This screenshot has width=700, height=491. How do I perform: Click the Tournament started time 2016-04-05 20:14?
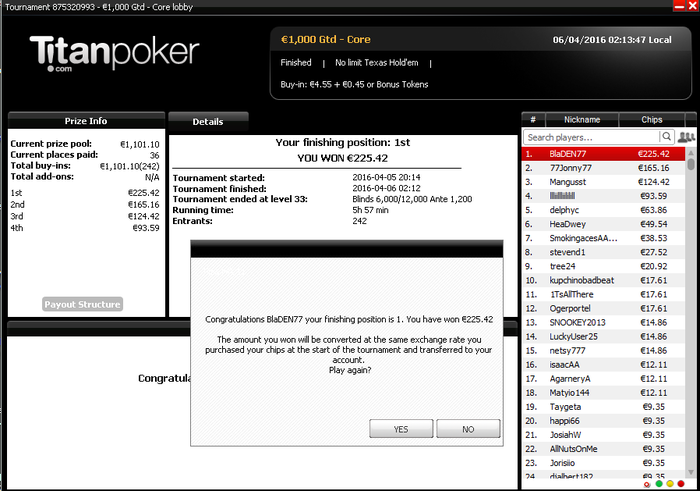coord(386,178)
